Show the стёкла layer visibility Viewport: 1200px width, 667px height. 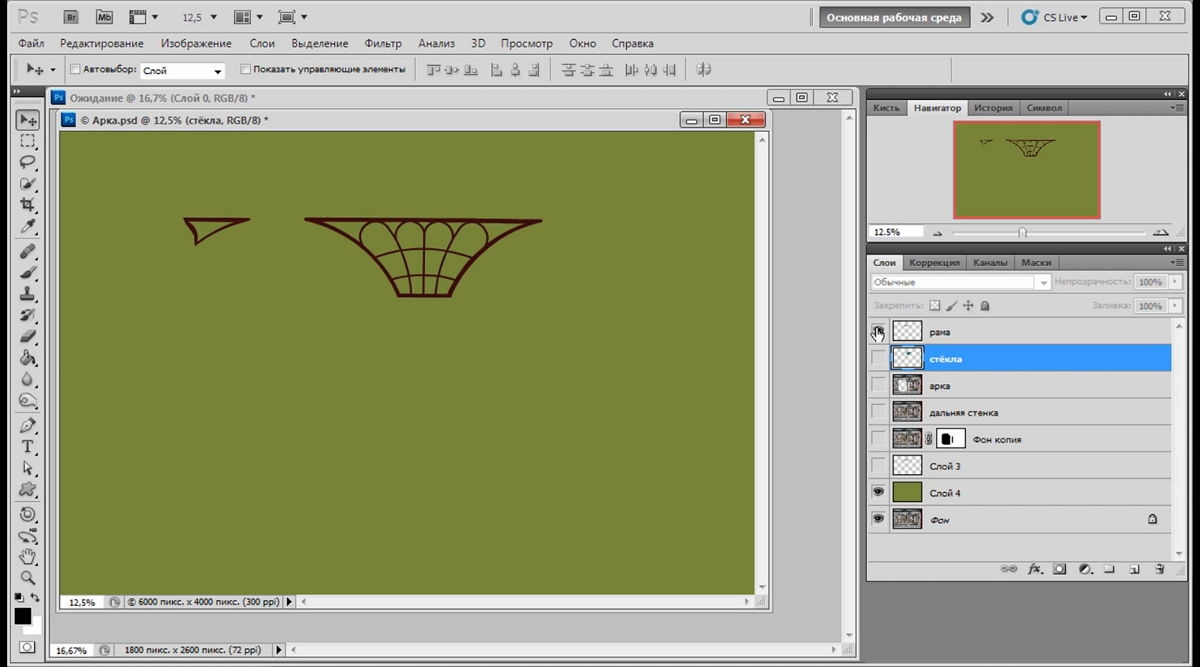[878, 358]
